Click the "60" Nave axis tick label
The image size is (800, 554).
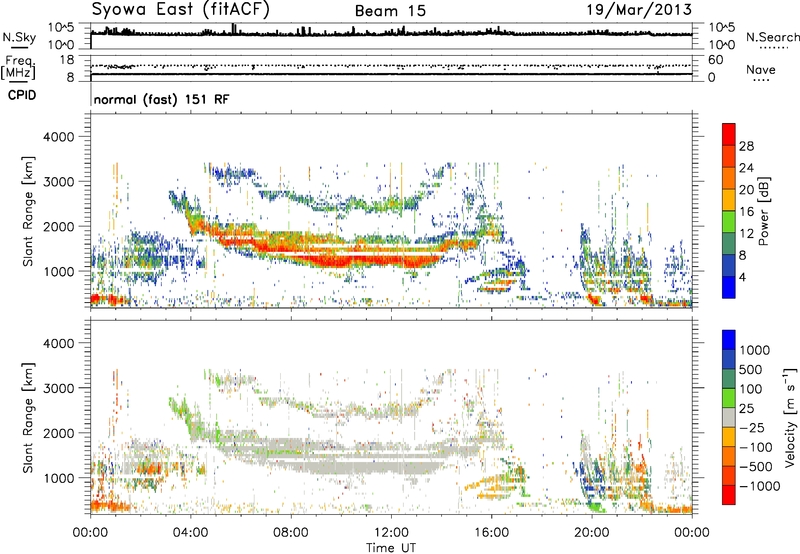pyautogui.click(x=715, y=60)
